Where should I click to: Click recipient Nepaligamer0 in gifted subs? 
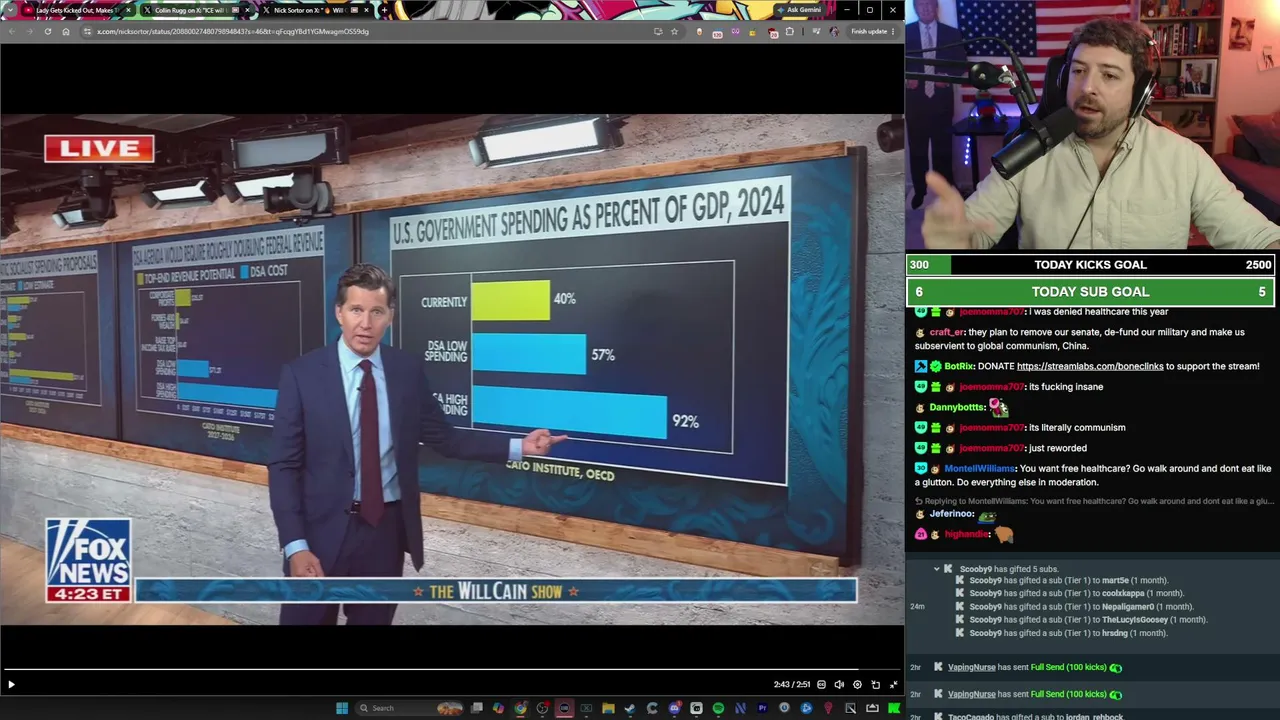(1128, 607)
